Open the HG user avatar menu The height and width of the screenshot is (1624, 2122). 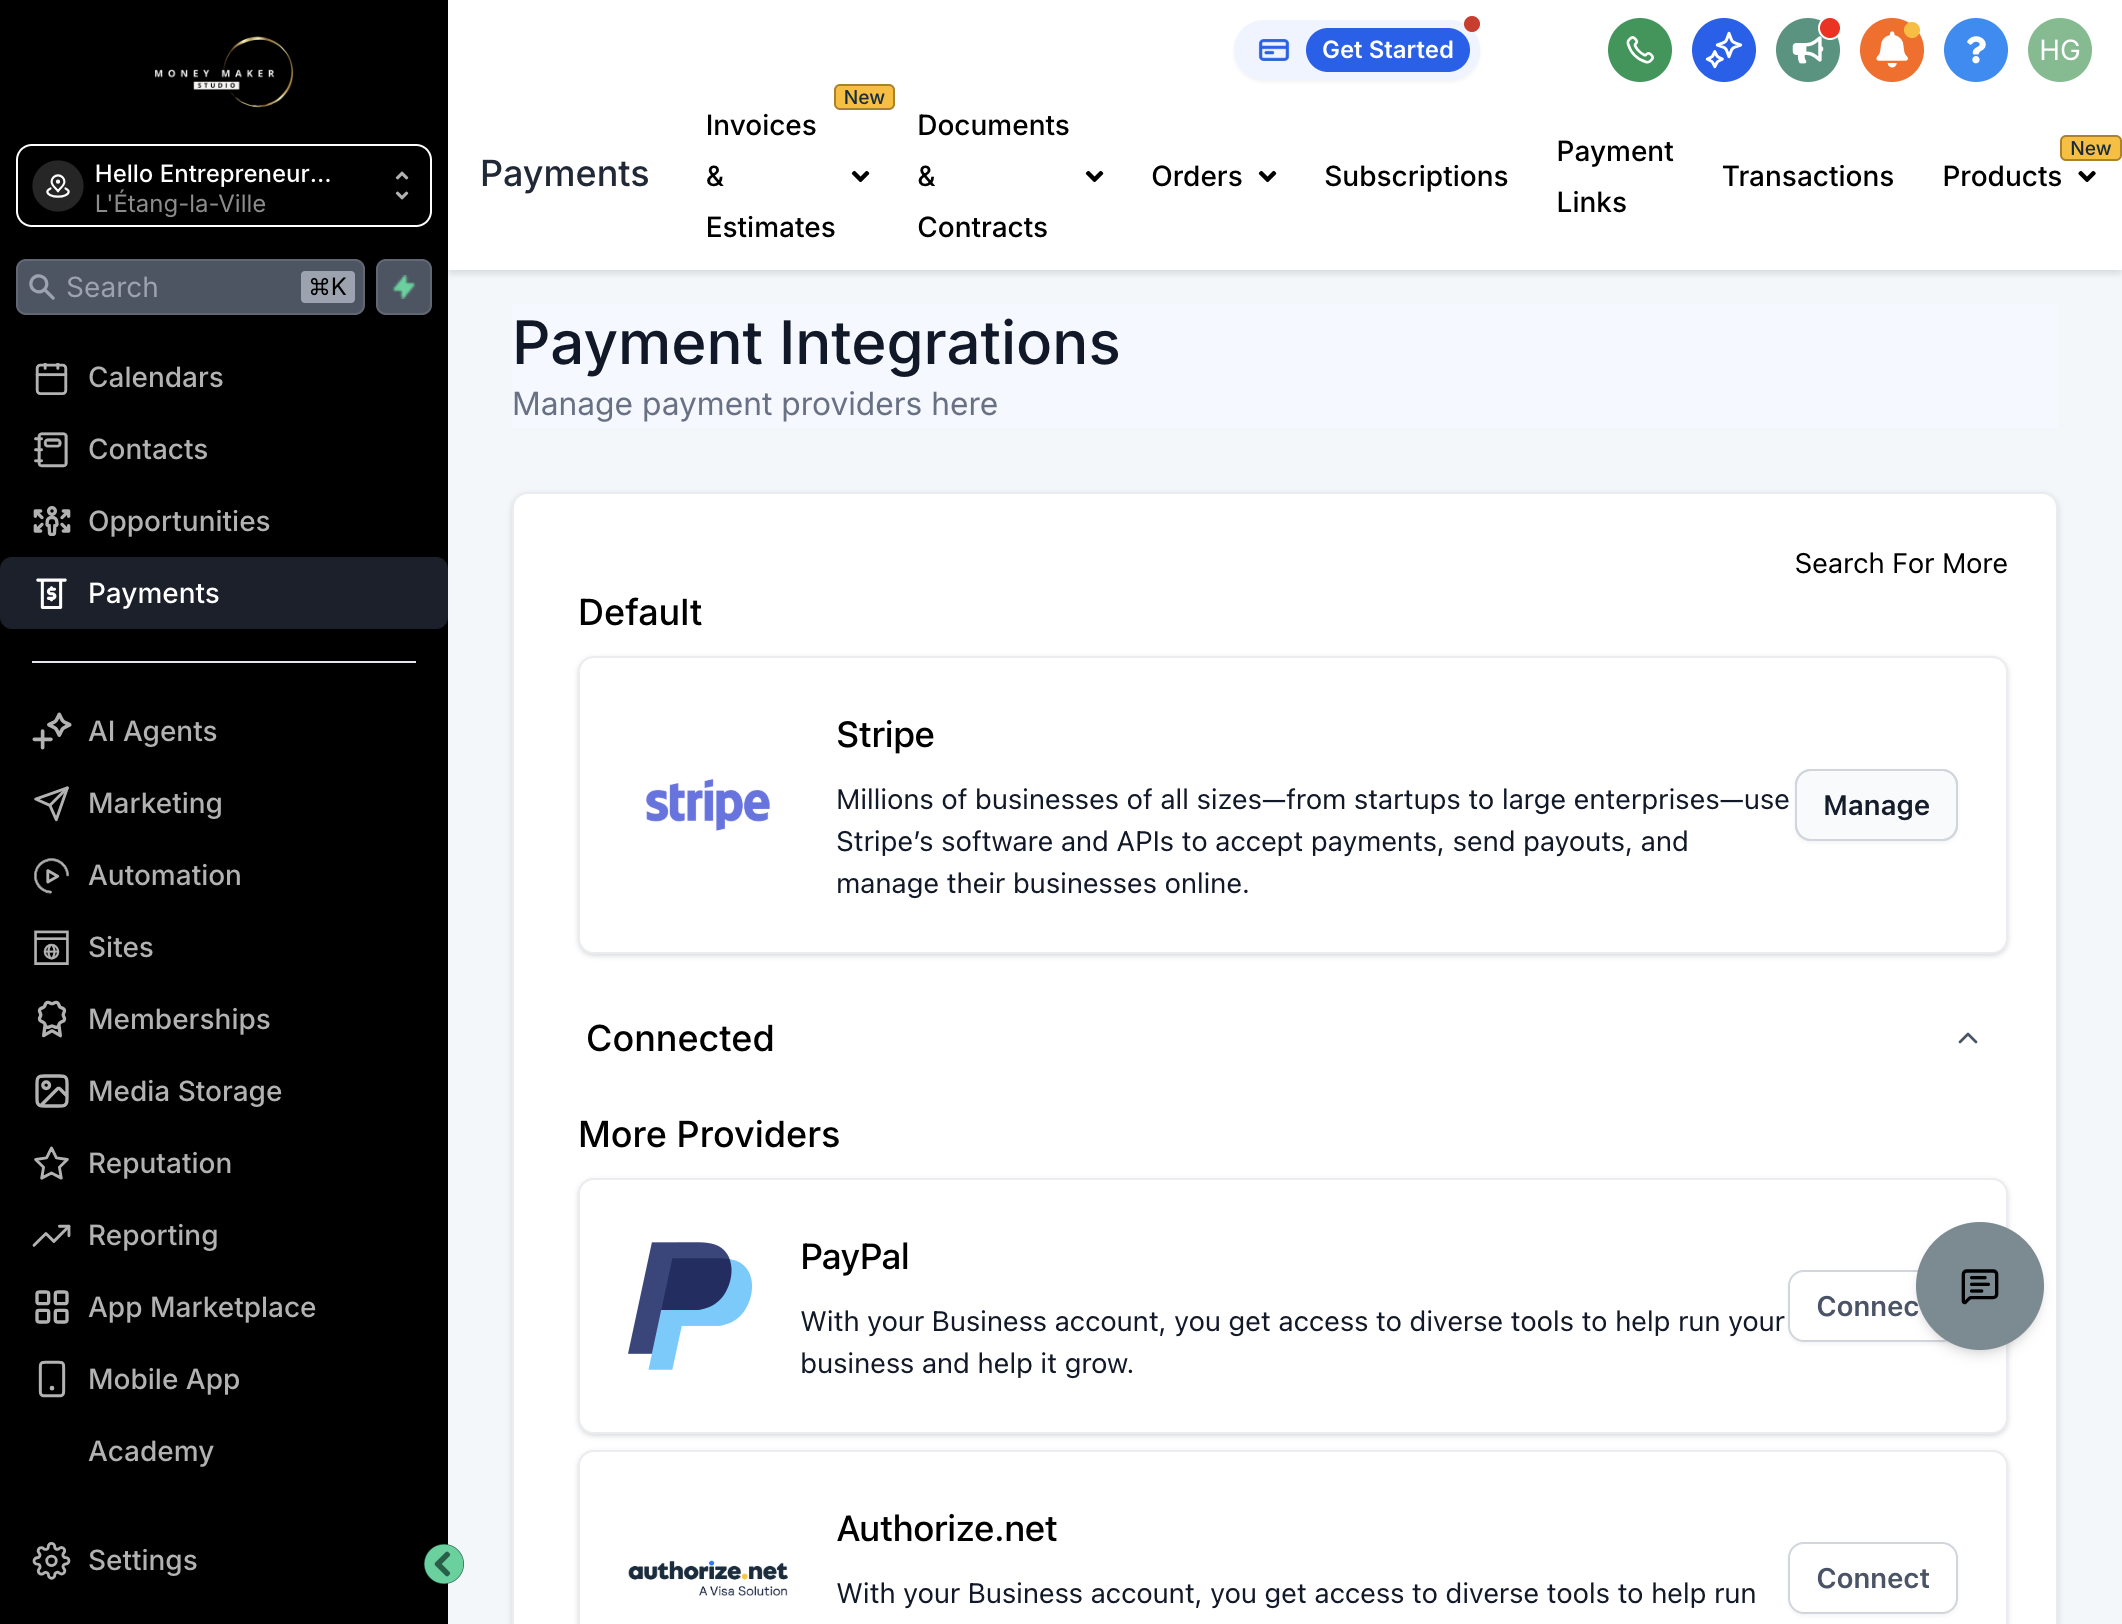[x=2059, y=50]
